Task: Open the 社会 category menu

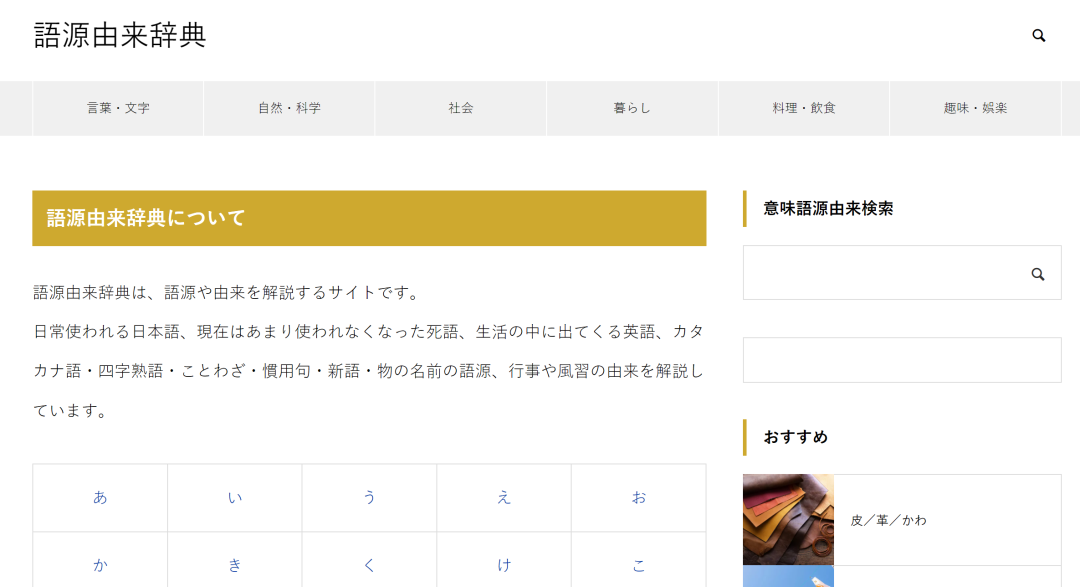Action: coord(461,108)
